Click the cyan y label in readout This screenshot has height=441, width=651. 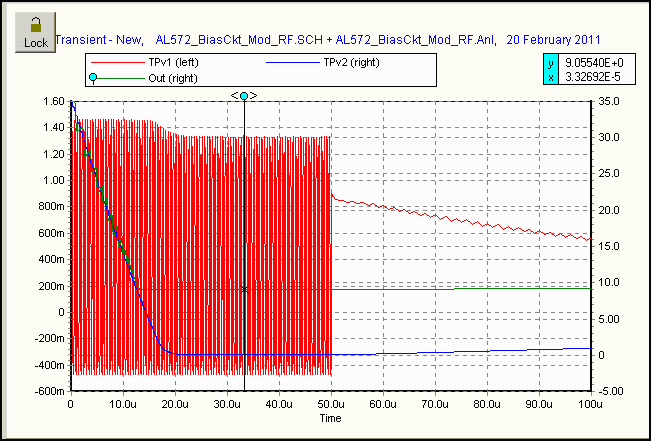pos(551,63)
